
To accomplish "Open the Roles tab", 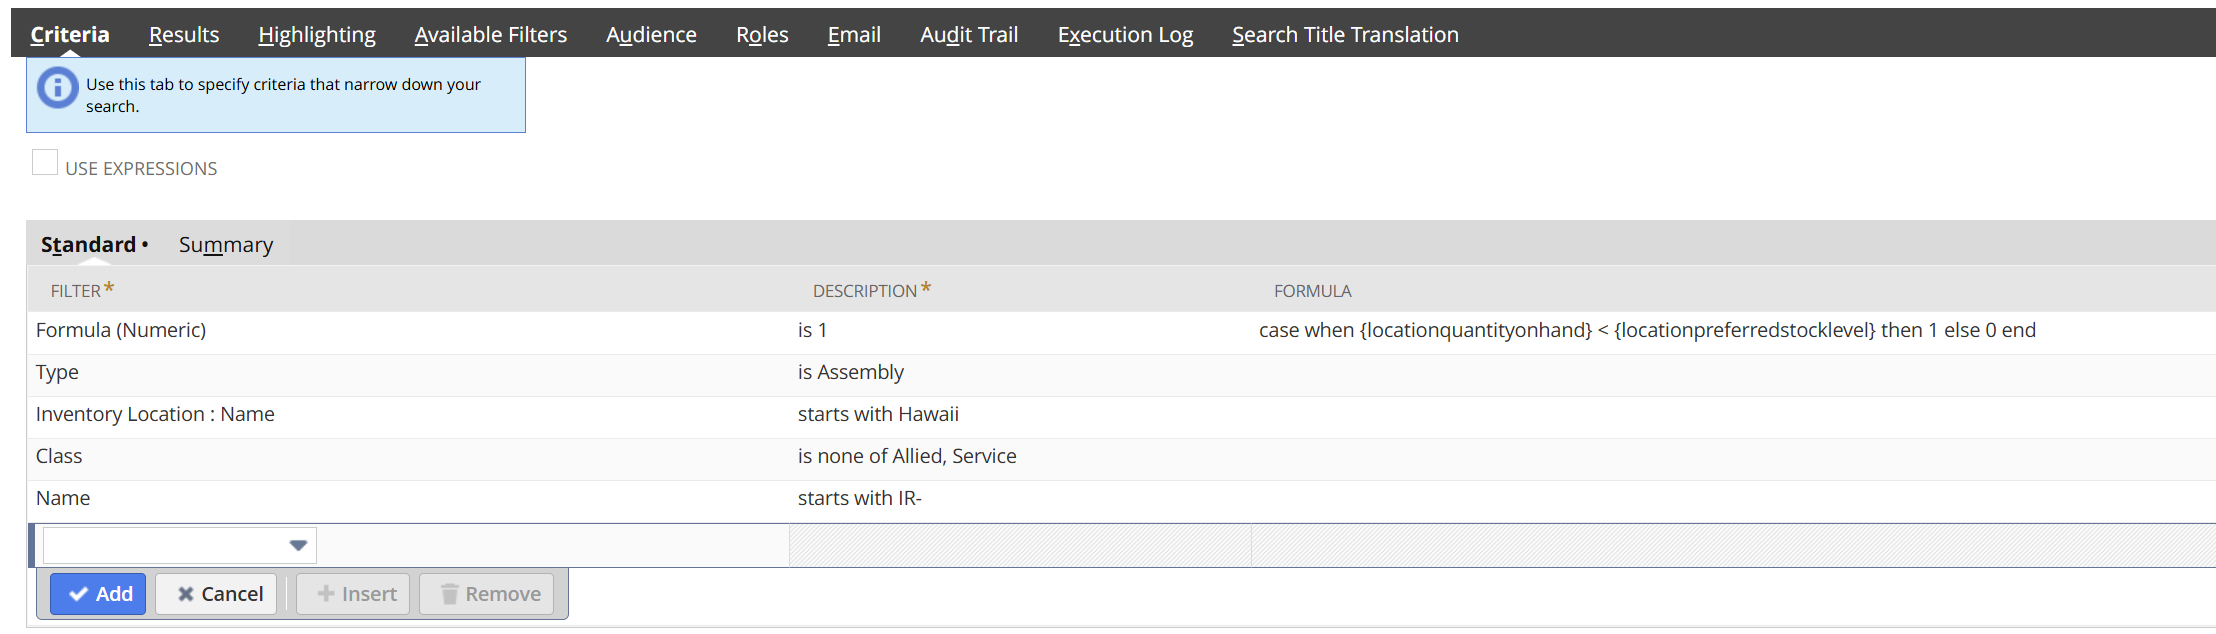I will [x=762, y=34].
